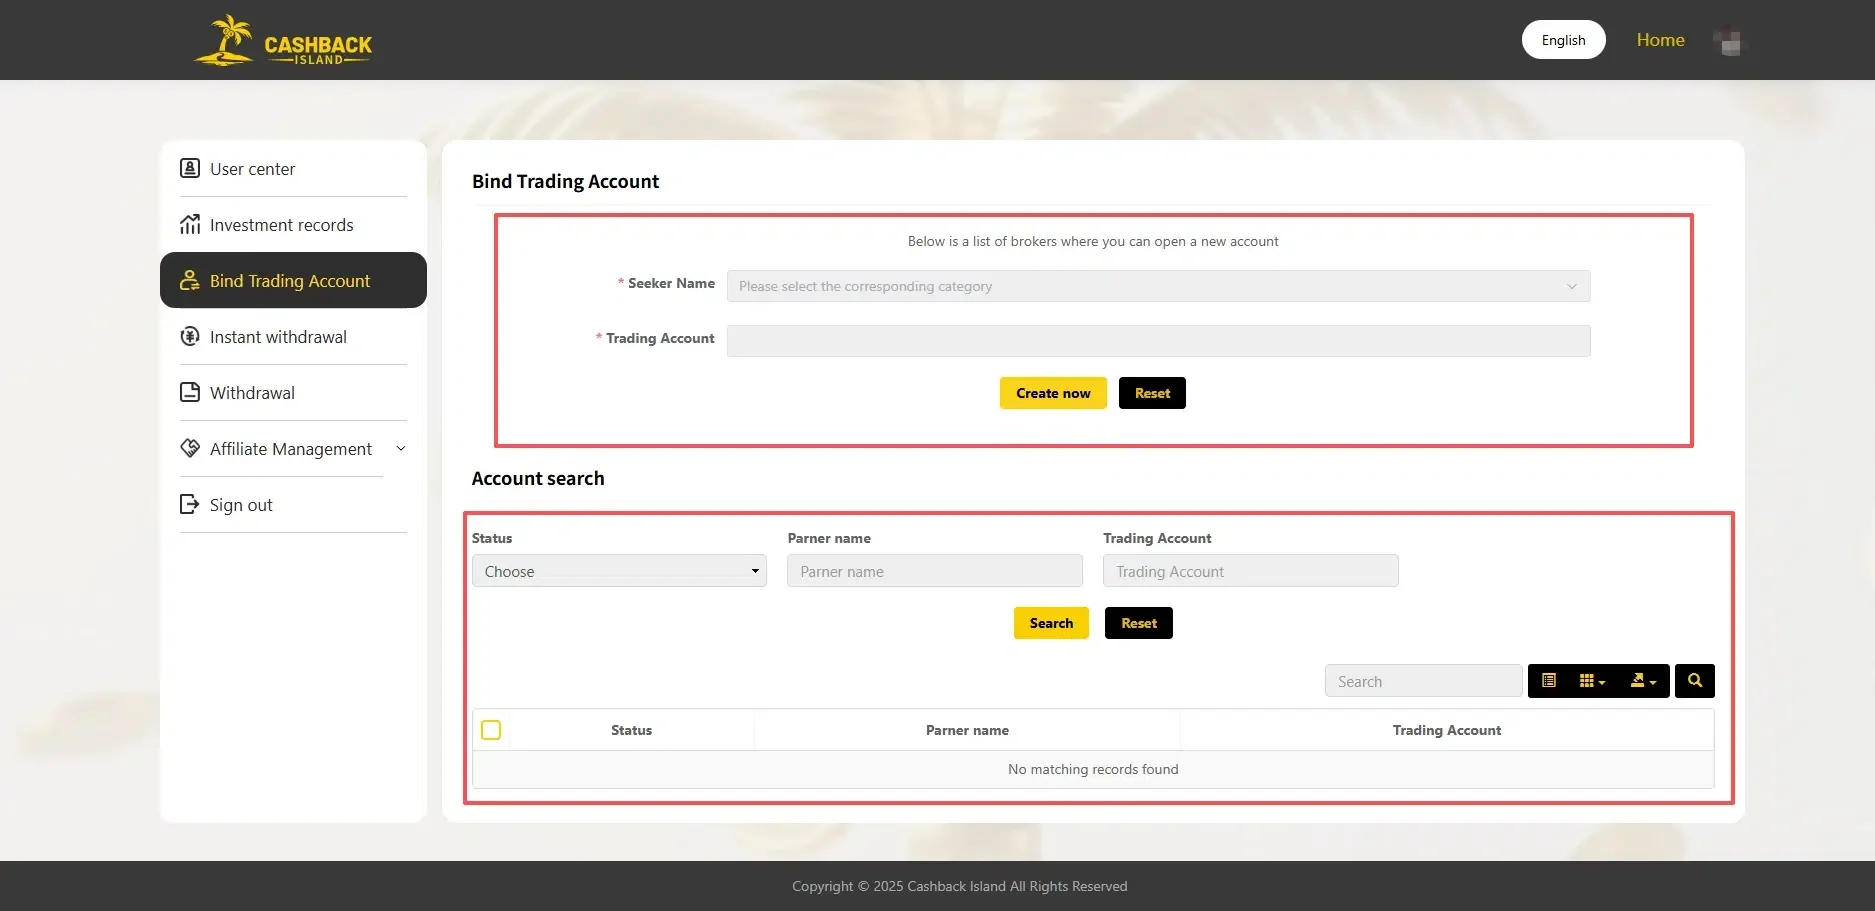Expand the columns visibility dropdown
This screenshot has width=1875, height=911.
[1592, 680]
